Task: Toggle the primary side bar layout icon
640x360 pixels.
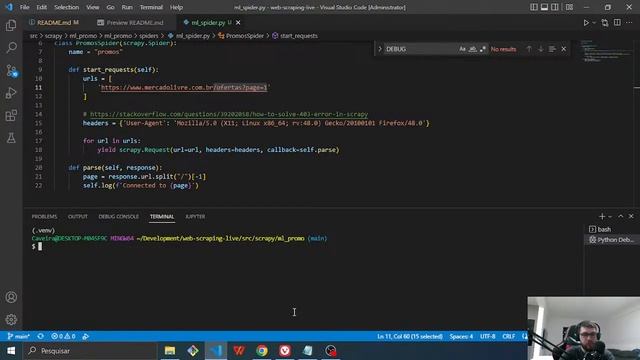Action: 533,7
